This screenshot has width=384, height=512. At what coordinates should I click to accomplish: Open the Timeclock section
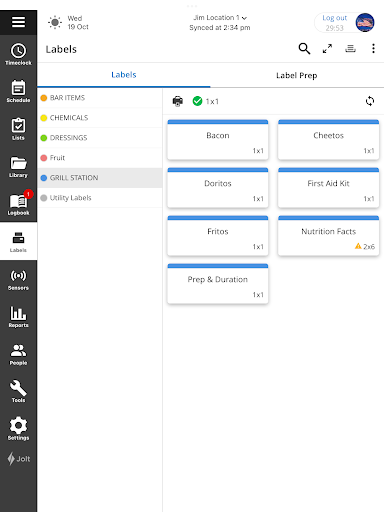pos(18,54)
